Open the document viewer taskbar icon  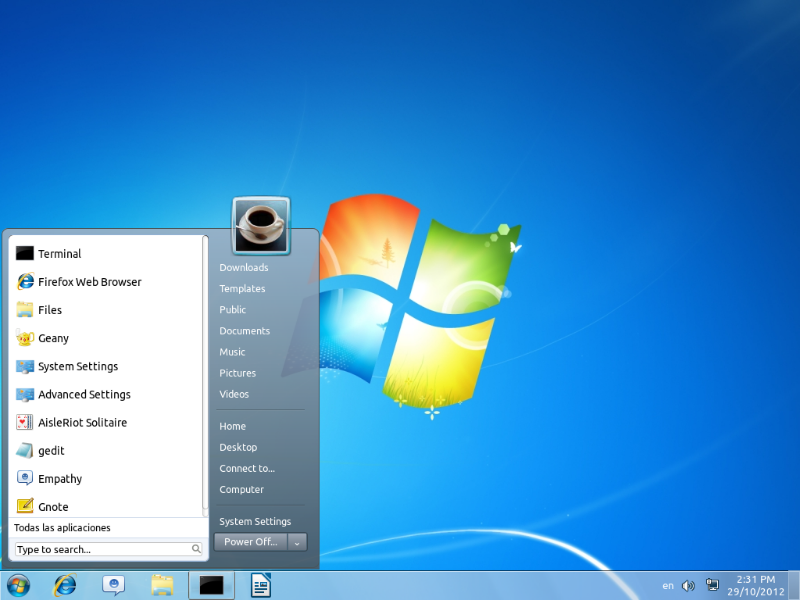[261, 585]
